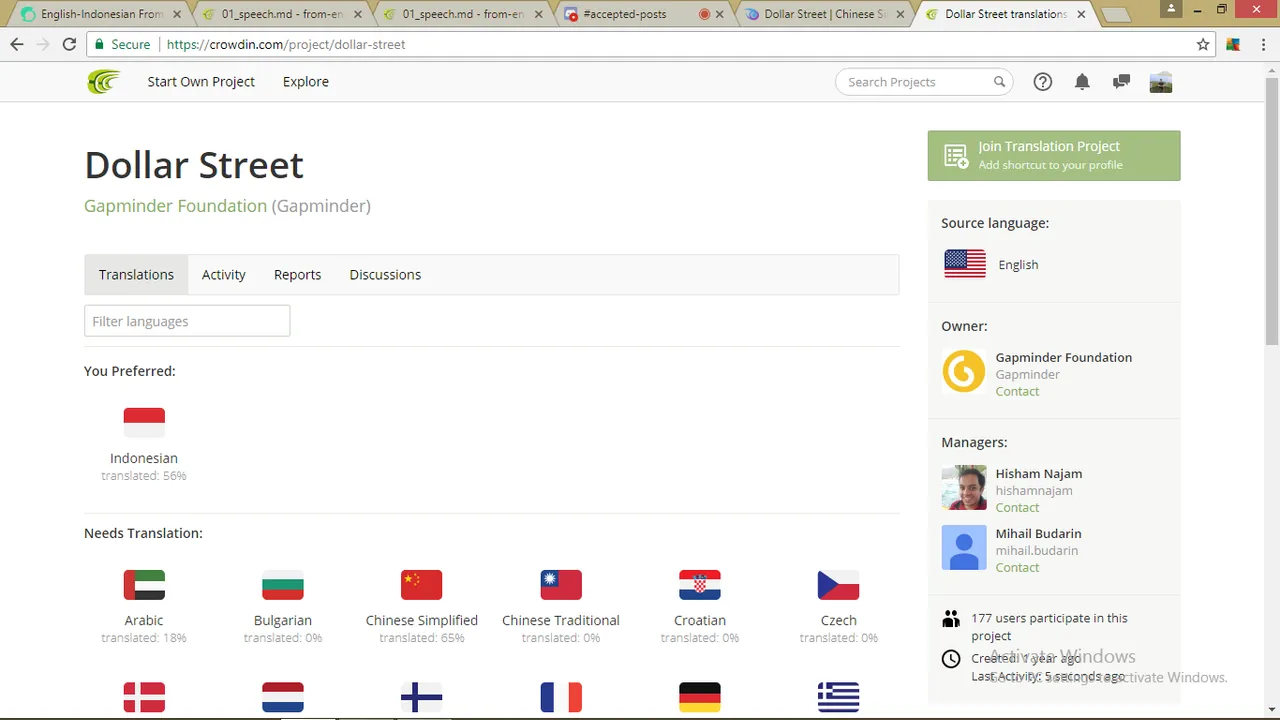Switch to the Translations tab
1280x720 pixels.
tap(136, 275)
